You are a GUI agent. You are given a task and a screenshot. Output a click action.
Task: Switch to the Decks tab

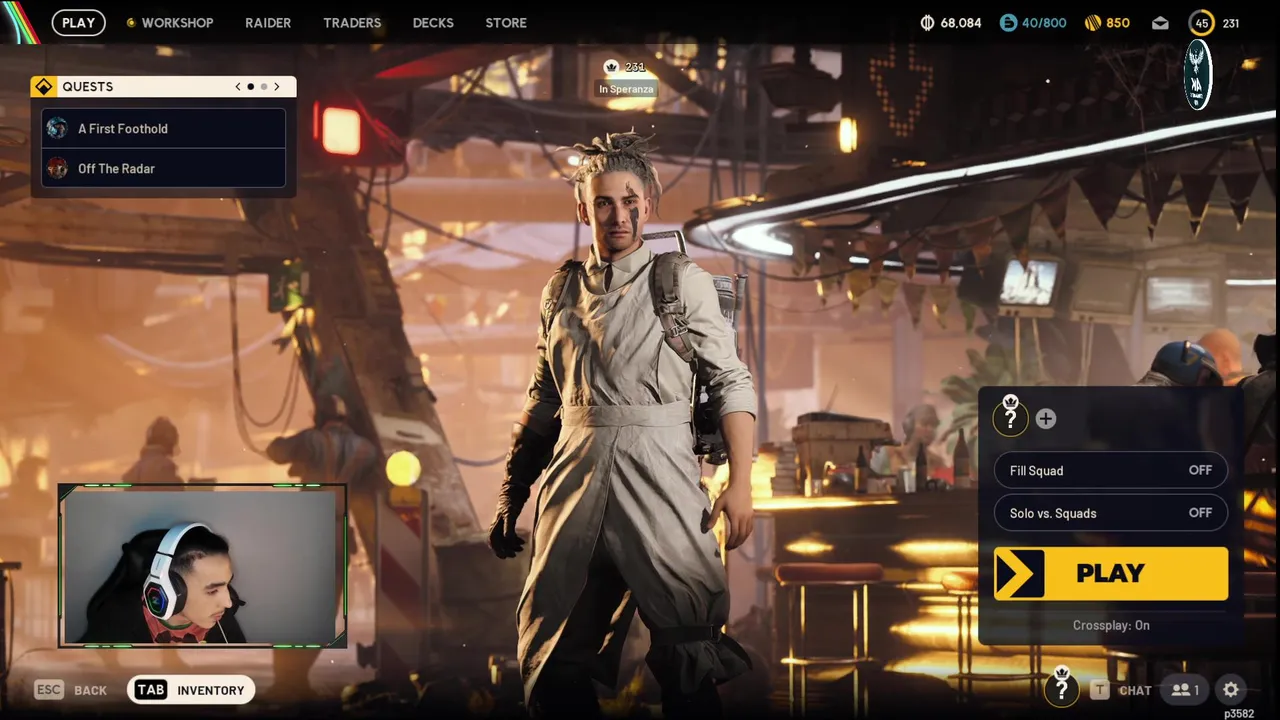click(x=433, y=22)
